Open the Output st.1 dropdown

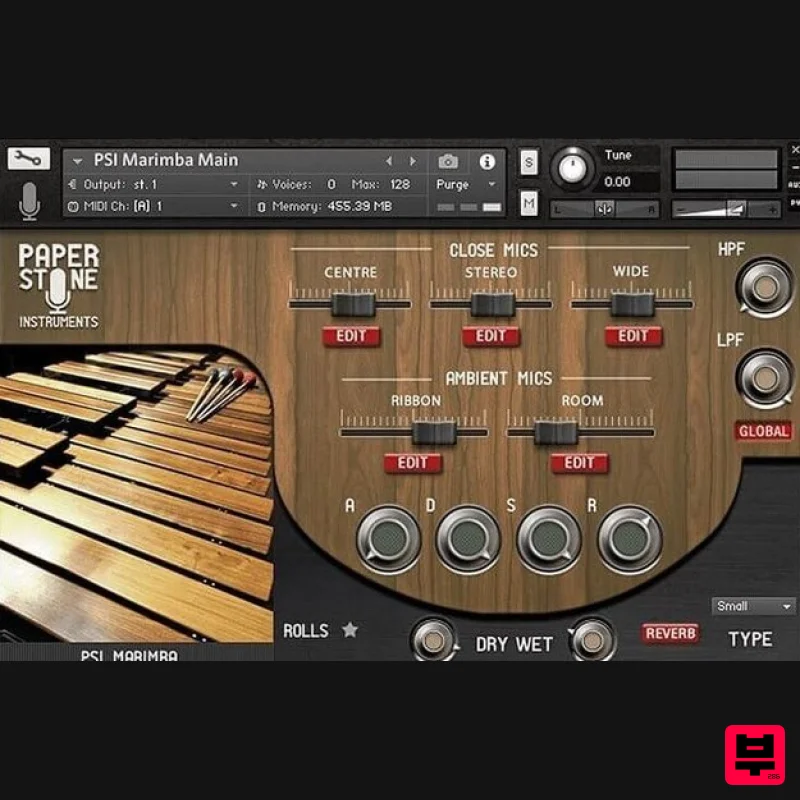click(160, 184)
